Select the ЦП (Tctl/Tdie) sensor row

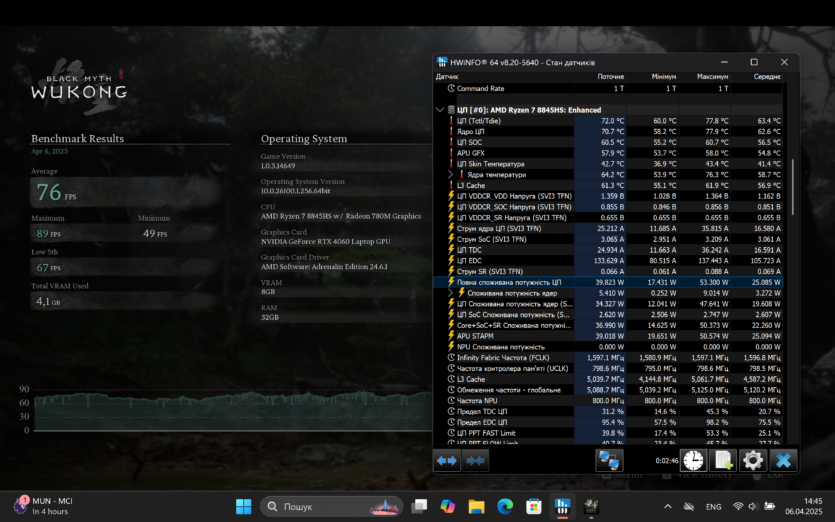[608, 121]
